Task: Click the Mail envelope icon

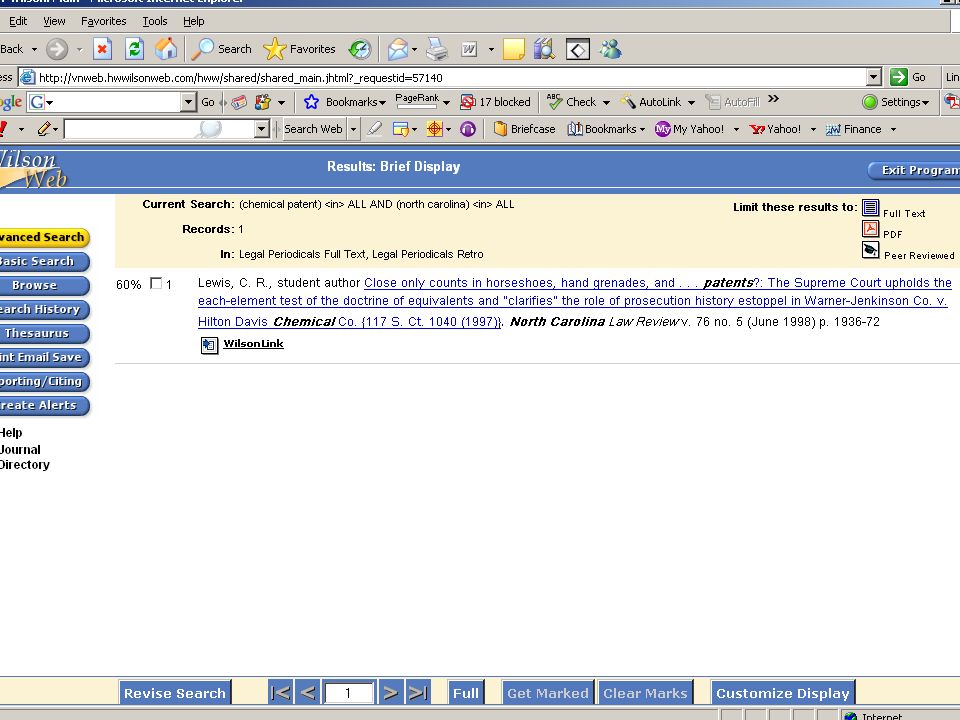Action: pyautogui.click(x=397, y=49)
